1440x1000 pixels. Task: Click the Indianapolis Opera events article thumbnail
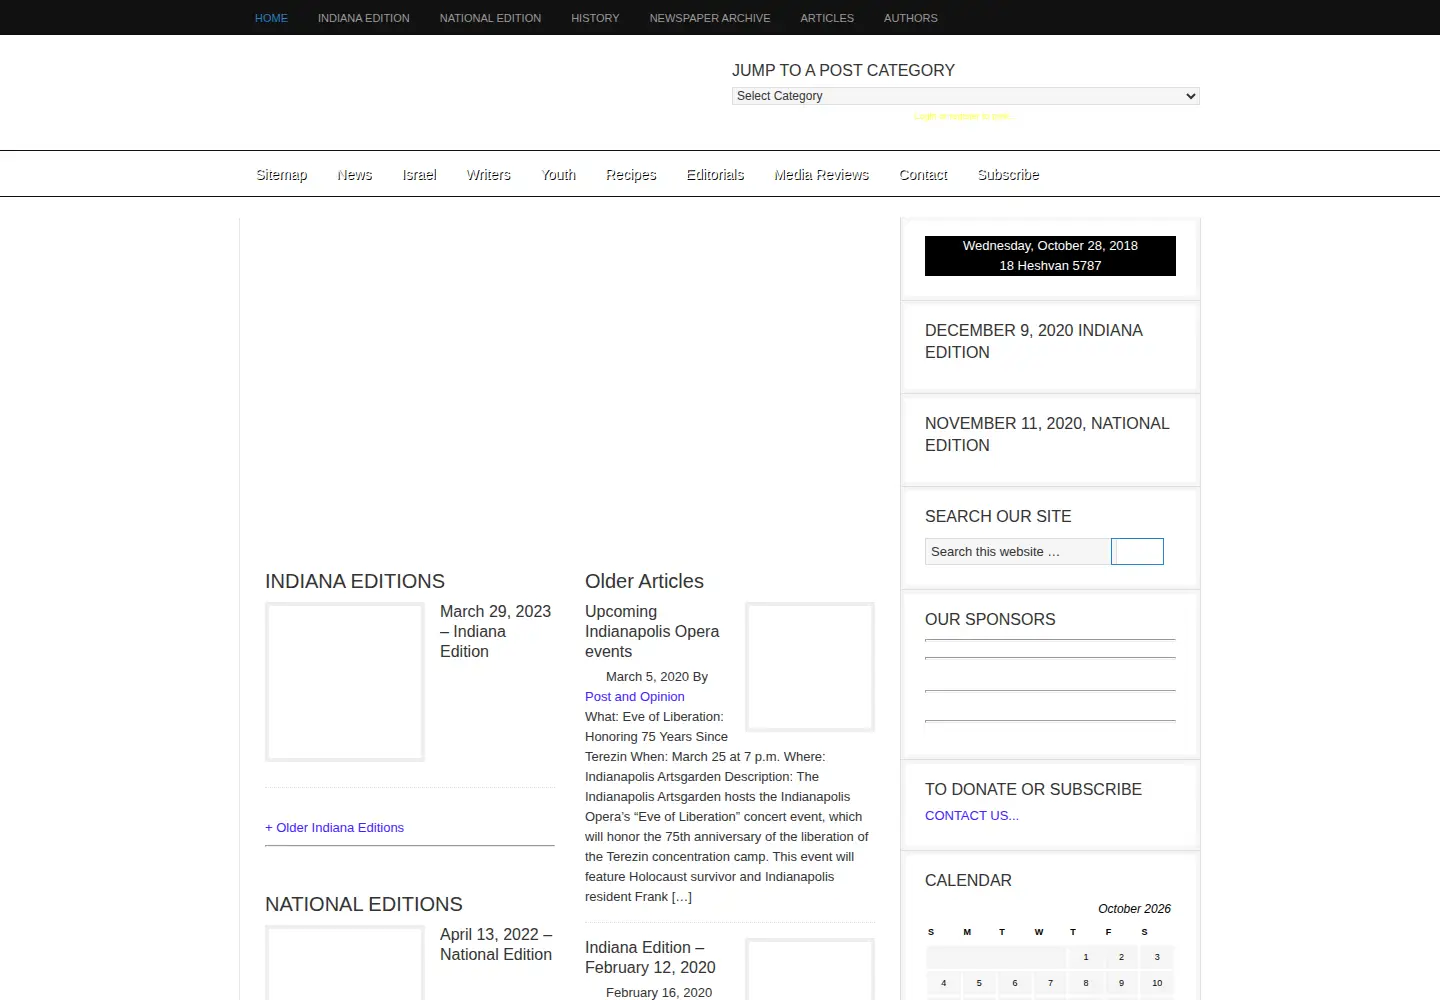tap(810, 667)
